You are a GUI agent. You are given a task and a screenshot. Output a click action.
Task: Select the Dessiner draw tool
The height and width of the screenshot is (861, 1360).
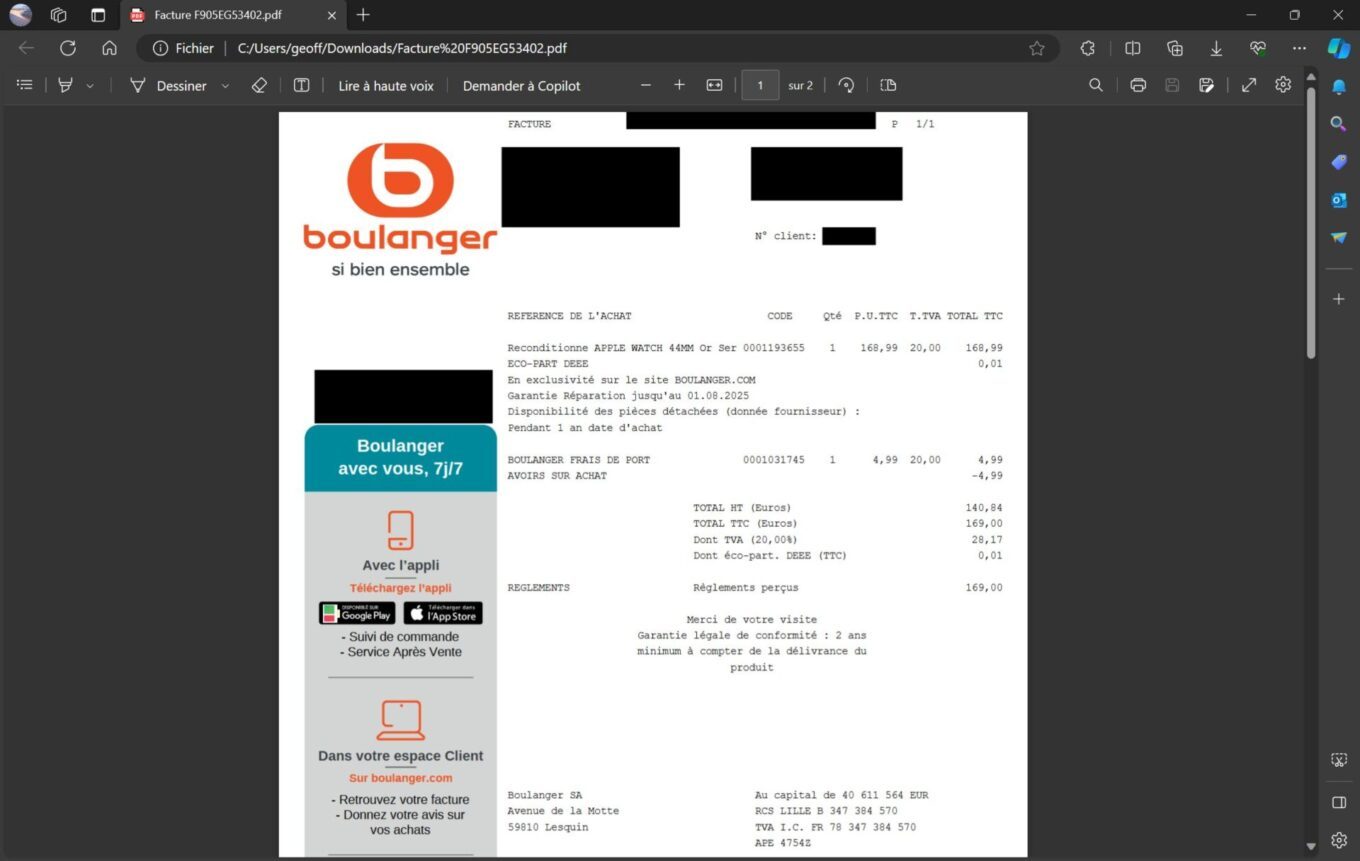pos(168,86)
